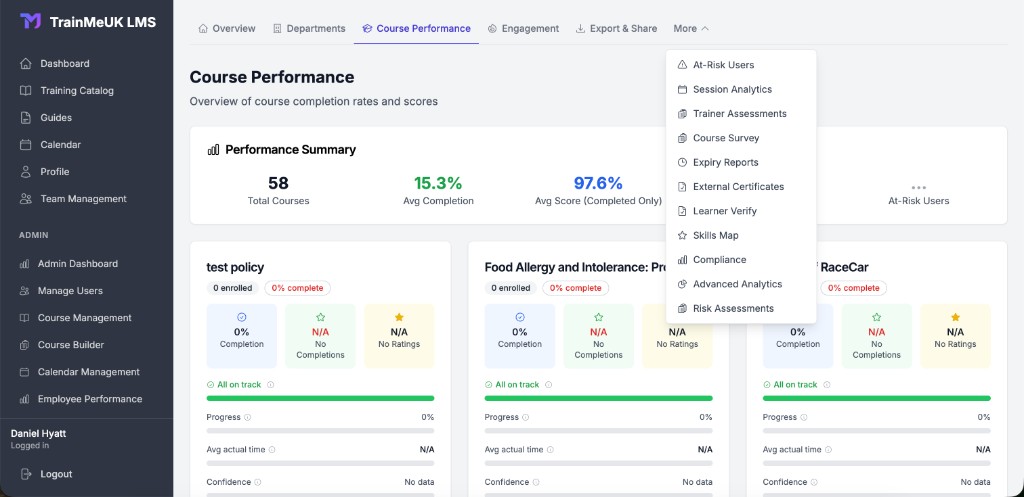The image size is (1024, 497).
Task: Click the More menu chevron arrow
Action: pyautogui.click(x=705, y=29)
